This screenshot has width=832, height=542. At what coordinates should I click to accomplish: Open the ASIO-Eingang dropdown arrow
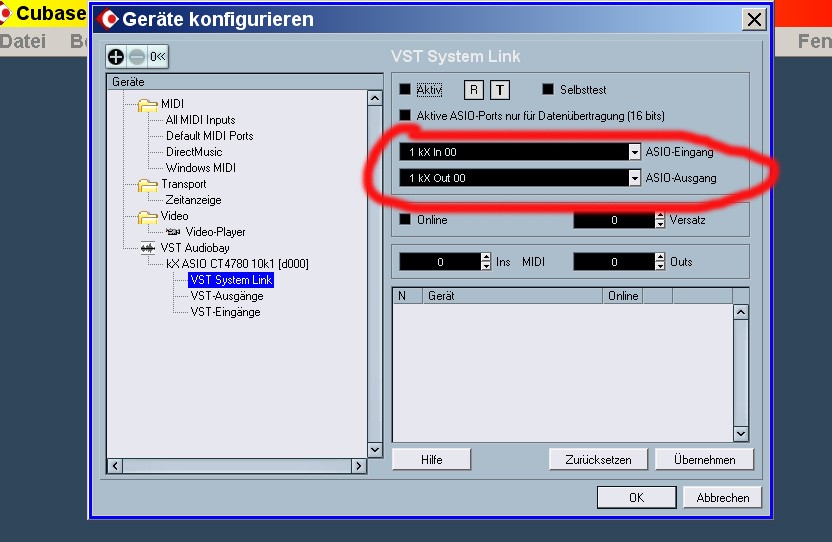pos(634,152)
